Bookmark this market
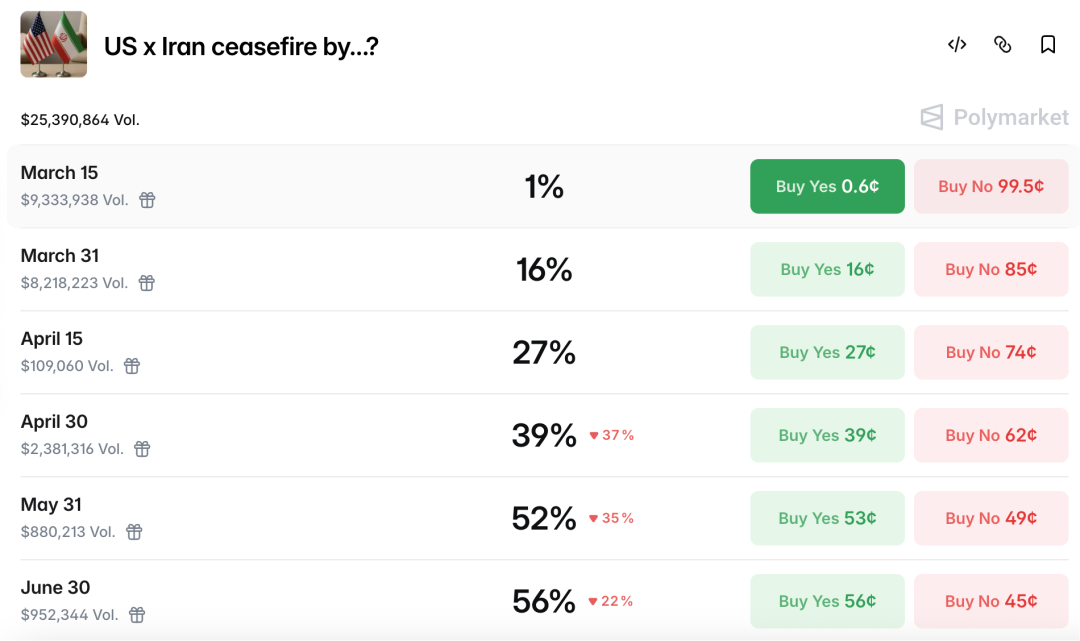This screenshot has width=1080, height=641. click(1048, 44)
